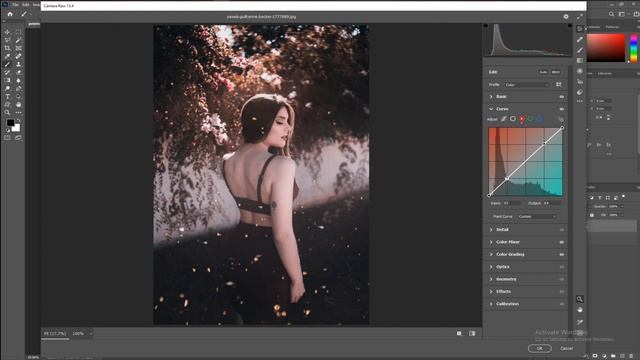Select the Point Curve adjust mode
The image size is (640, 360).
513,119
